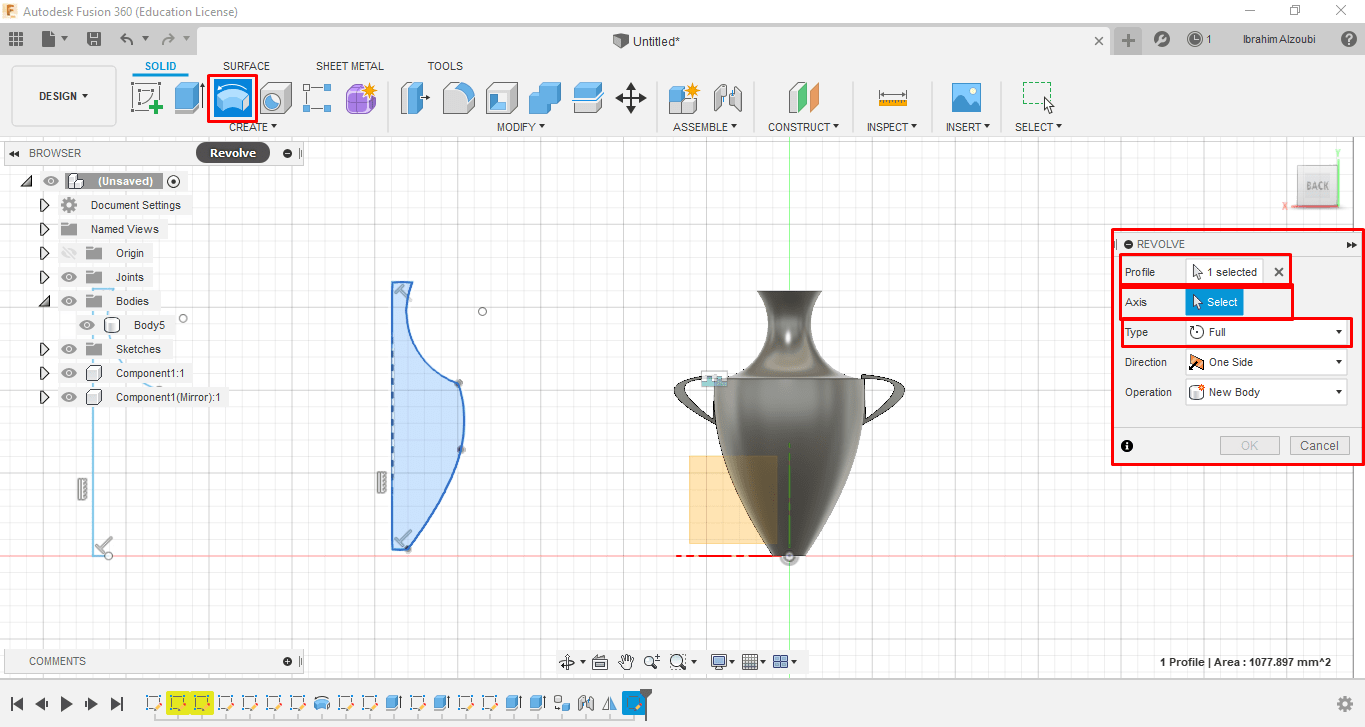Click the Axis Select button

[1215, 302]
